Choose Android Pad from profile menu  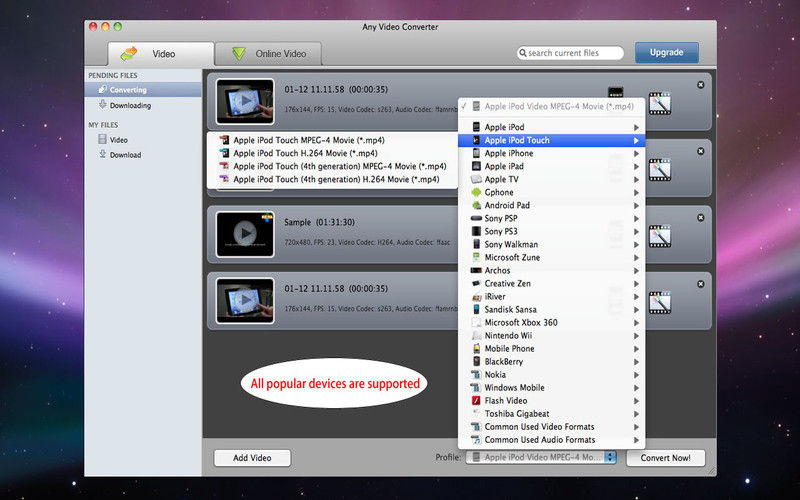552,205
